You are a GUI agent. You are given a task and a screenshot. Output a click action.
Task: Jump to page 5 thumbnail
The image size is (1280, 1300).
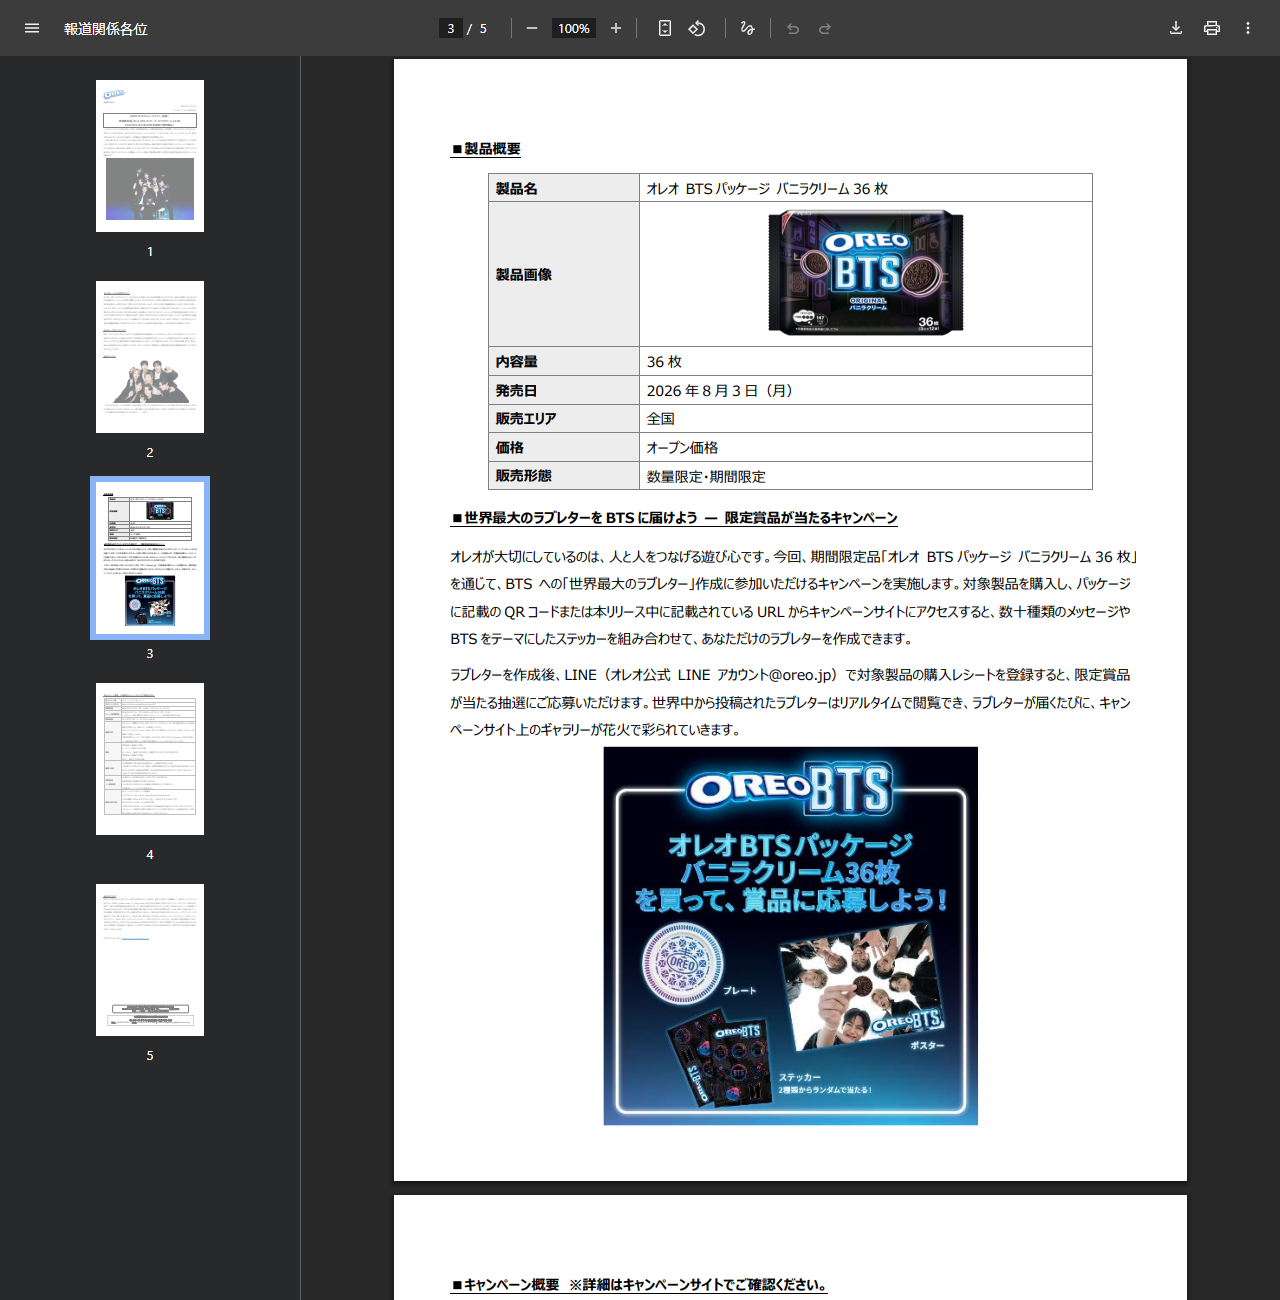pyautogui.click(x=150, y=960)
